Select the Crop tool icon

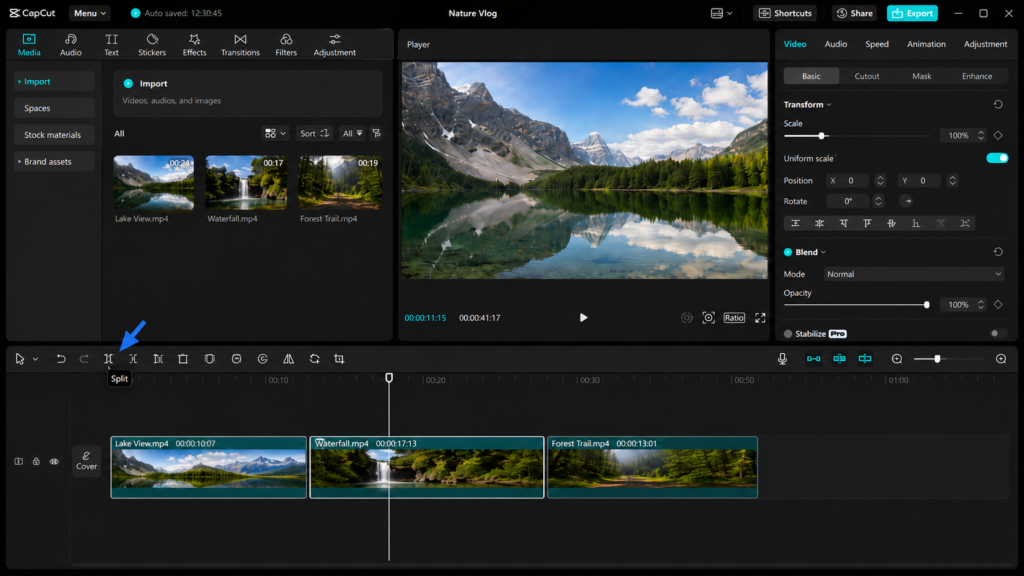pos(339,359)
